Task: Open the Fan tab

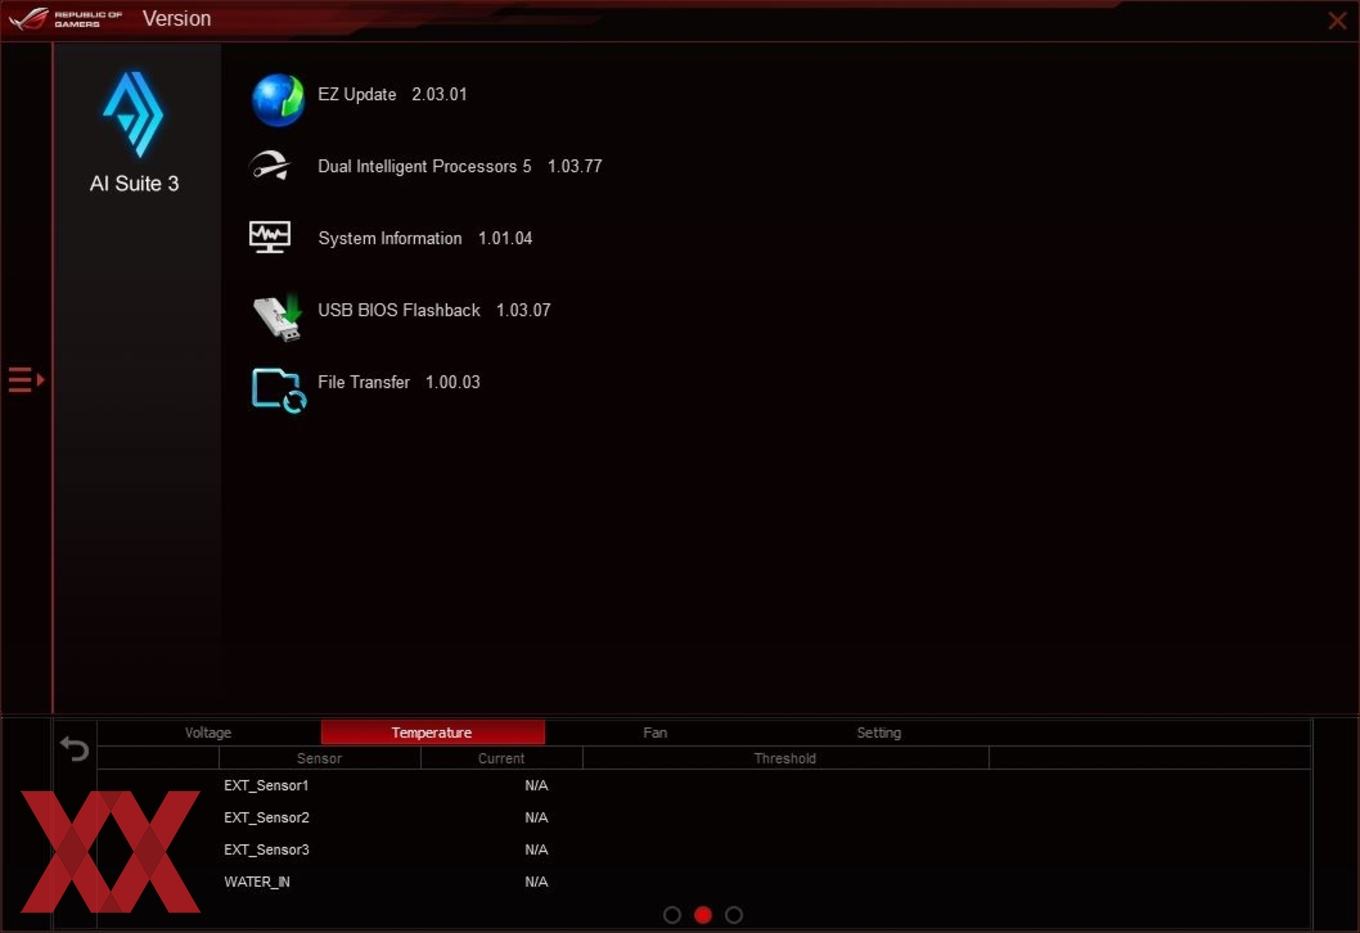Action: point(655,733)
